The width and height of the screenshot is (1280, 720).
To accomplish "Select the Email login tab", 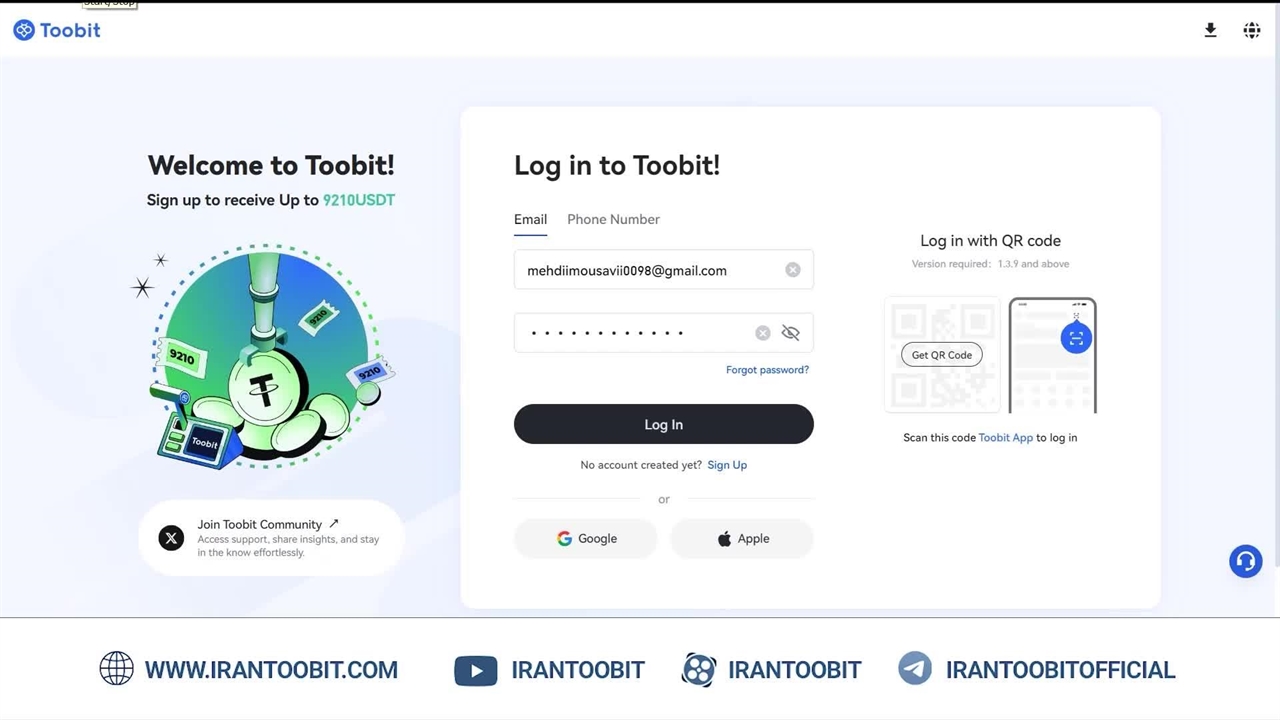I will [530, 219].
